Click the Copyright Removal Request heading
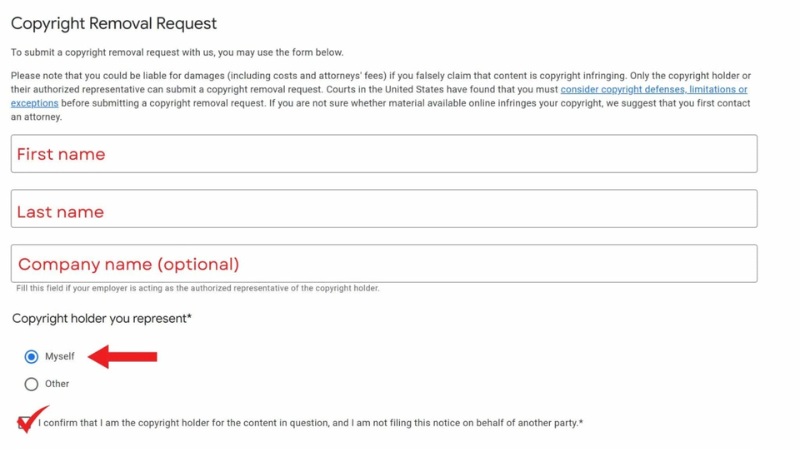The image size is (800, 450). (113, 23)
